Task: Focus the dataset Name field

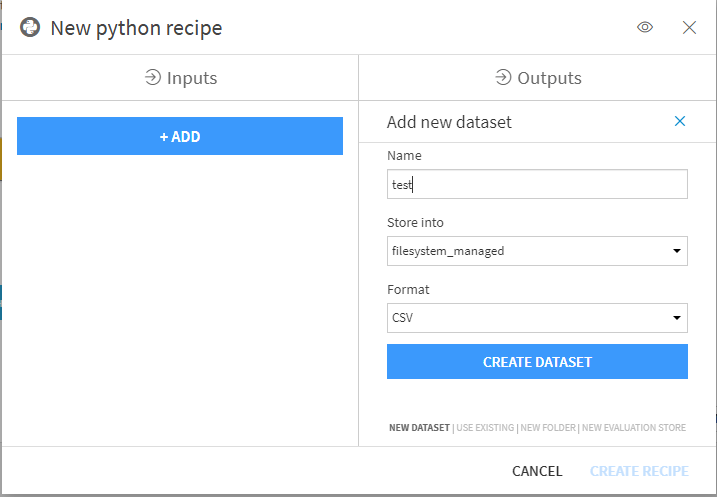Action: (x=537, y=184)
